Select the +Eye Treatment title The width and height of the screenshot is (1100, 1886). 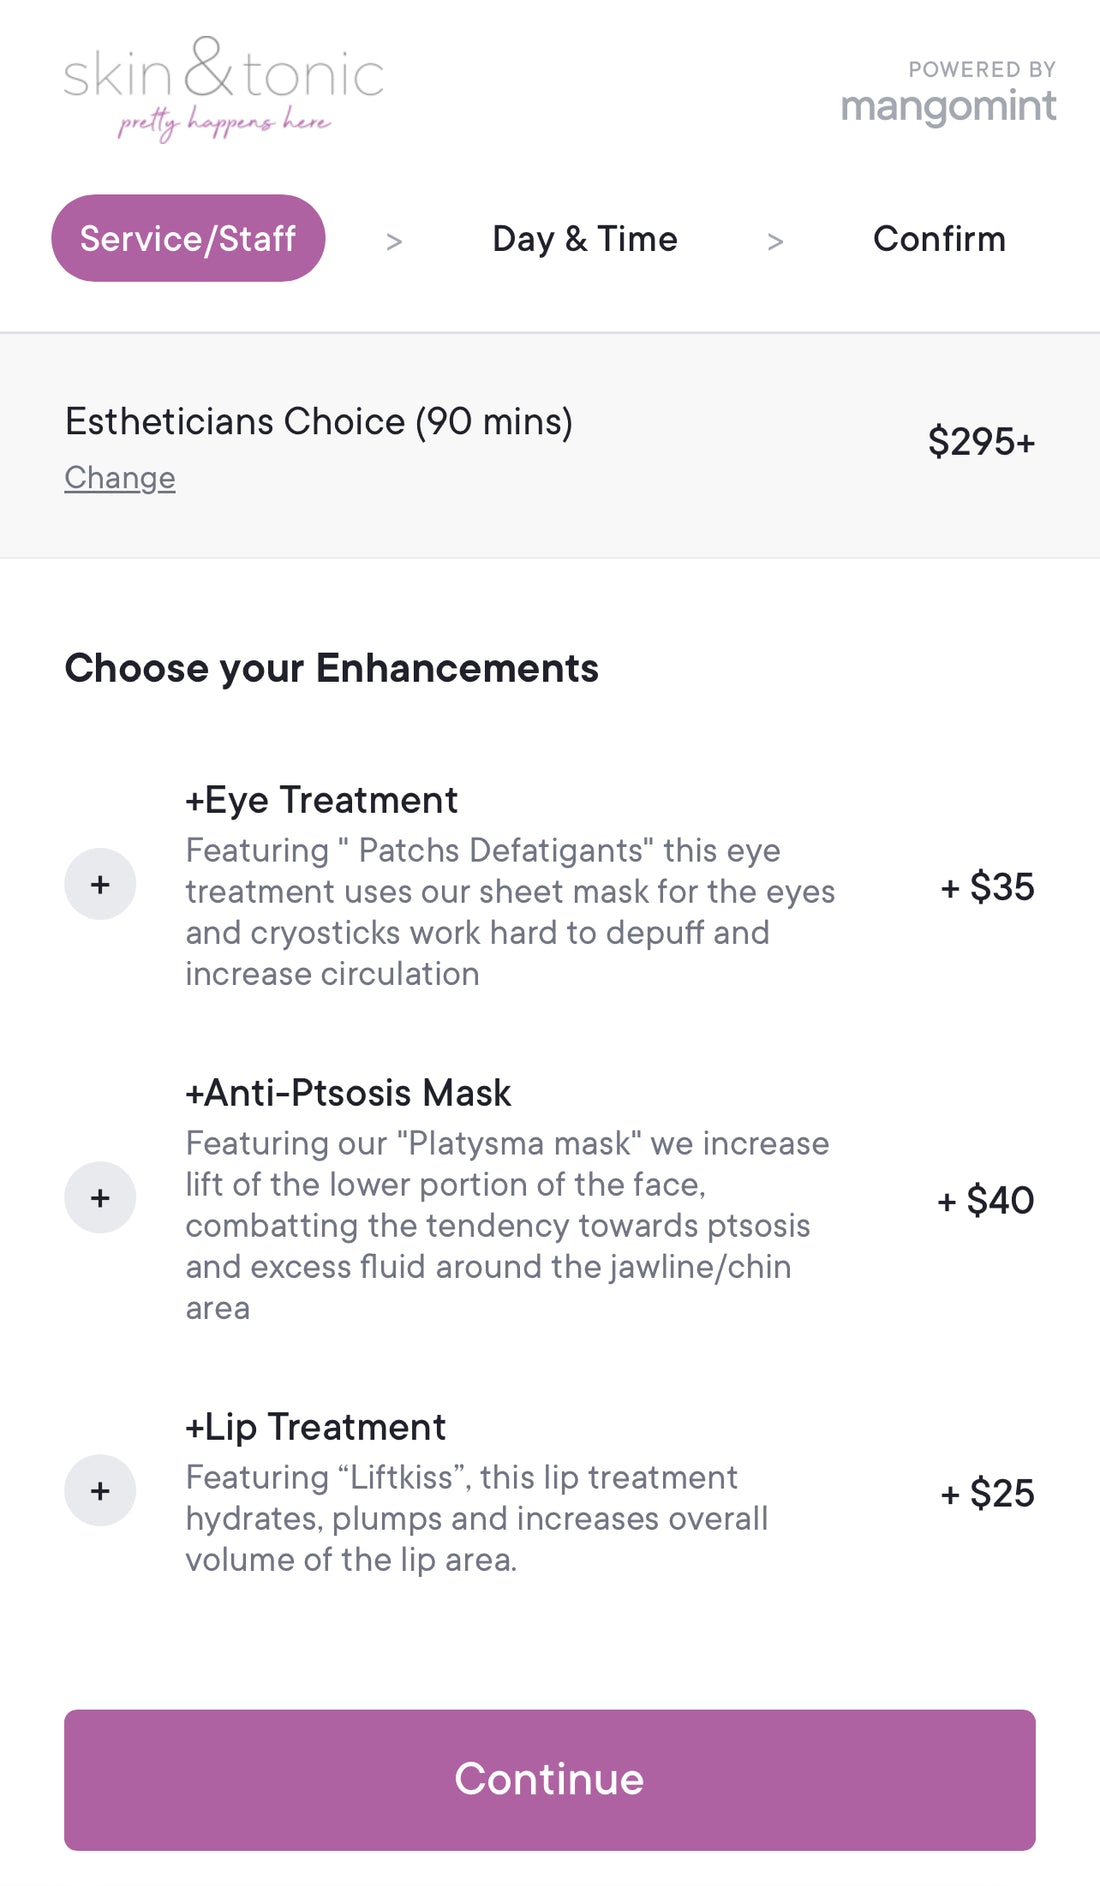(321, 800)
